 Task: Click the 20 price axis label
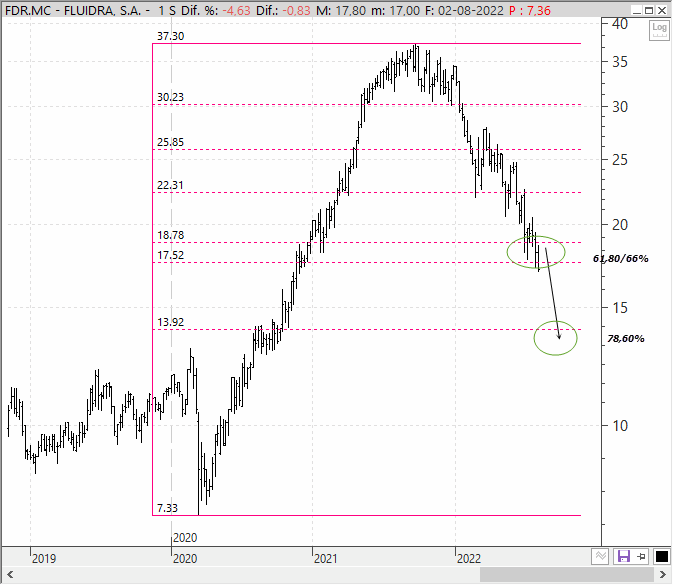[620, 225]
